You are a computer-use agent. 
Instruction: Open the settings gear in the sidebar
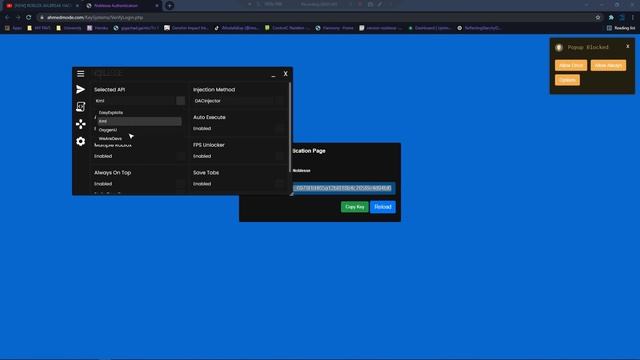coord(80,141)
